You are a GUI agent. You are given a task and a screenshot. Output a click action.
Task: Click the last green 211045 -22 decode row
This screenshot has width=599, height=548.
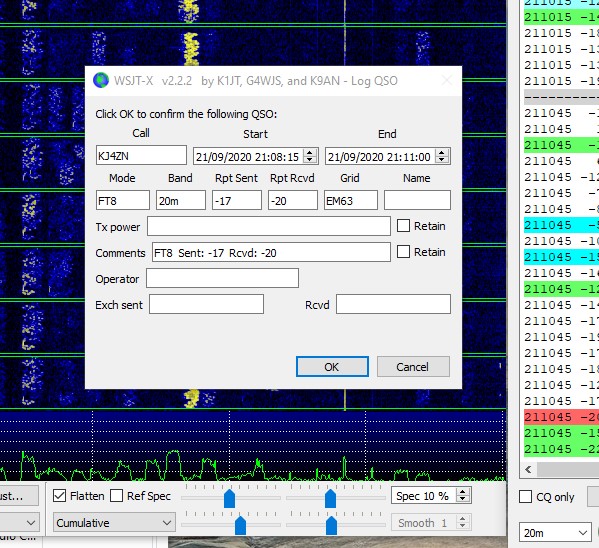561,449
